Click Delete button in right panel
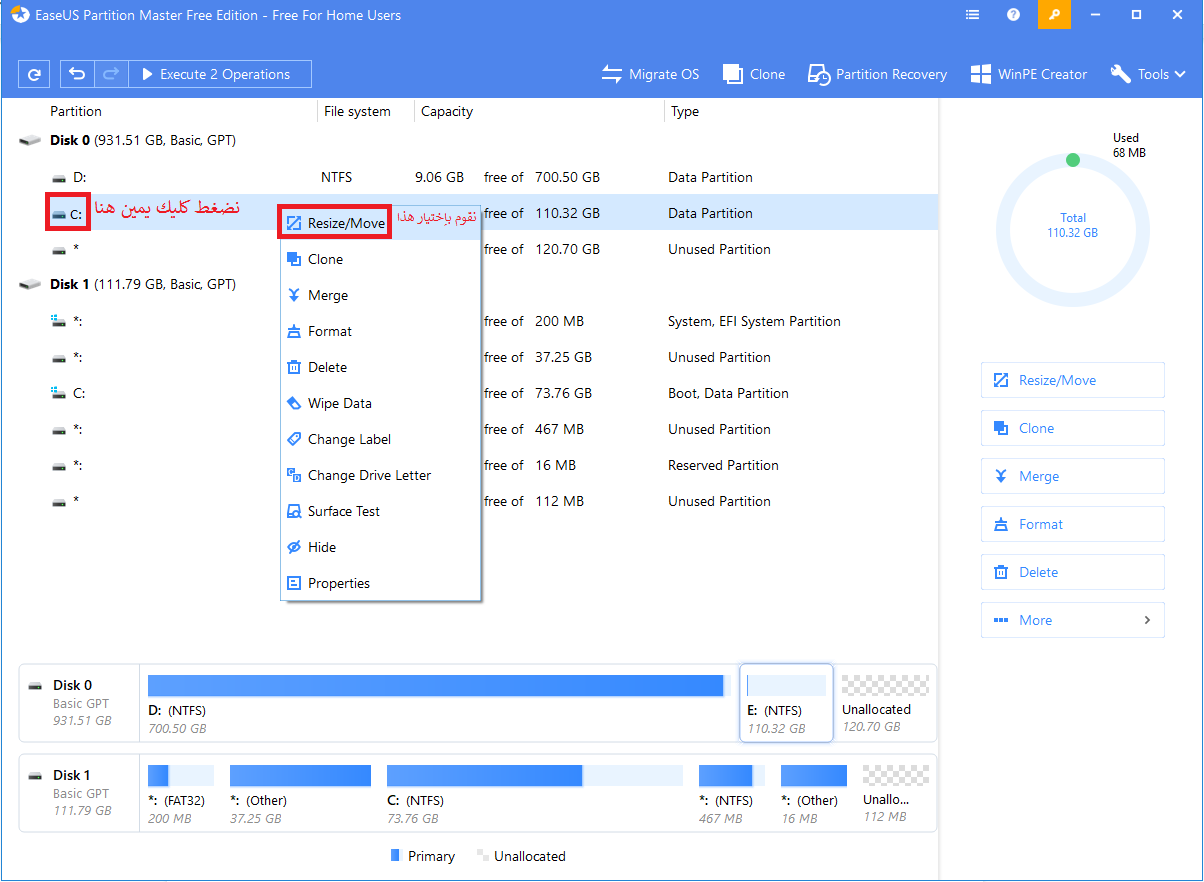Viewport: 1204px width, 882px height. click(x=1073, y=572)
